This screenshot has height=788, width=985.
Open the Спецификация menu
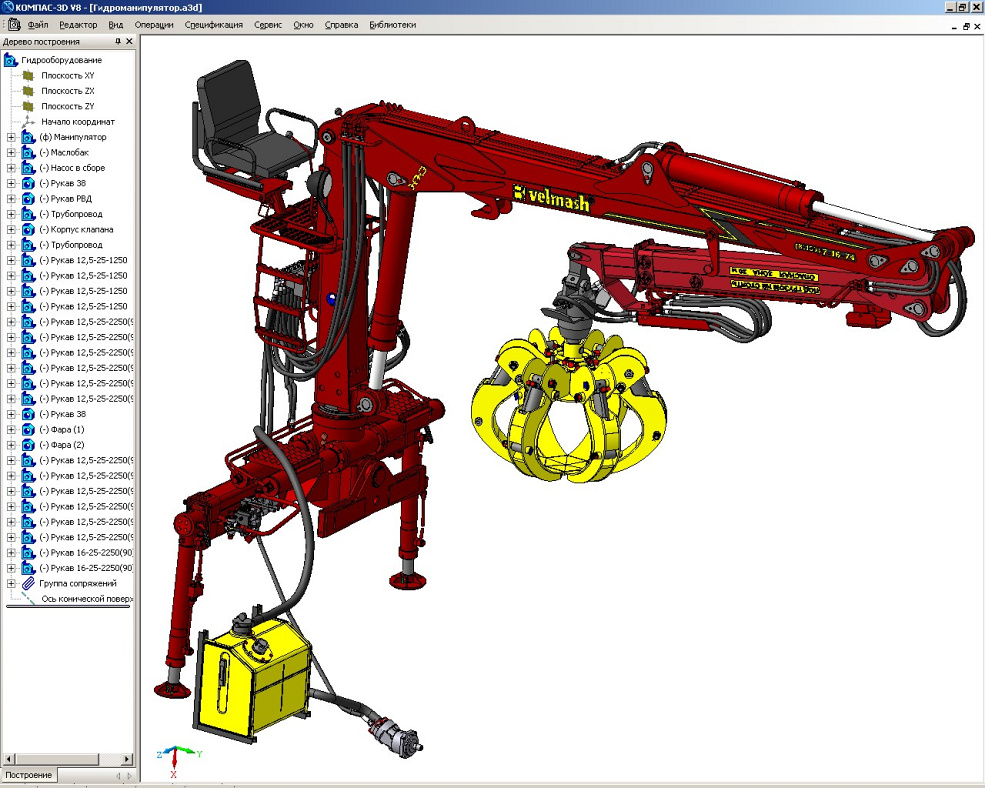coord(214,24)
